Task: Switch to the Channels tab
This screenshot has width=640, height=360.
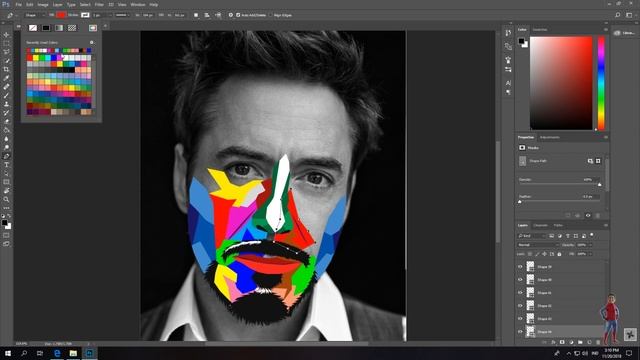Action: (x=540, y=225)
